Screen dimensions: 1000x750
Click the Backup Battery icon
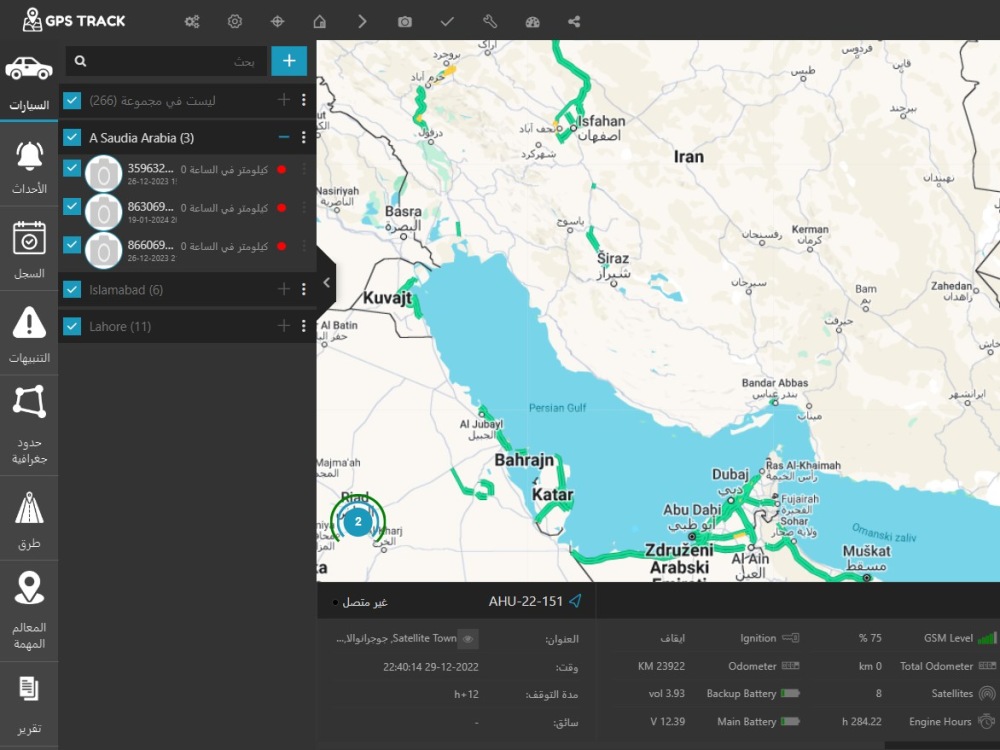click(790, 693)
